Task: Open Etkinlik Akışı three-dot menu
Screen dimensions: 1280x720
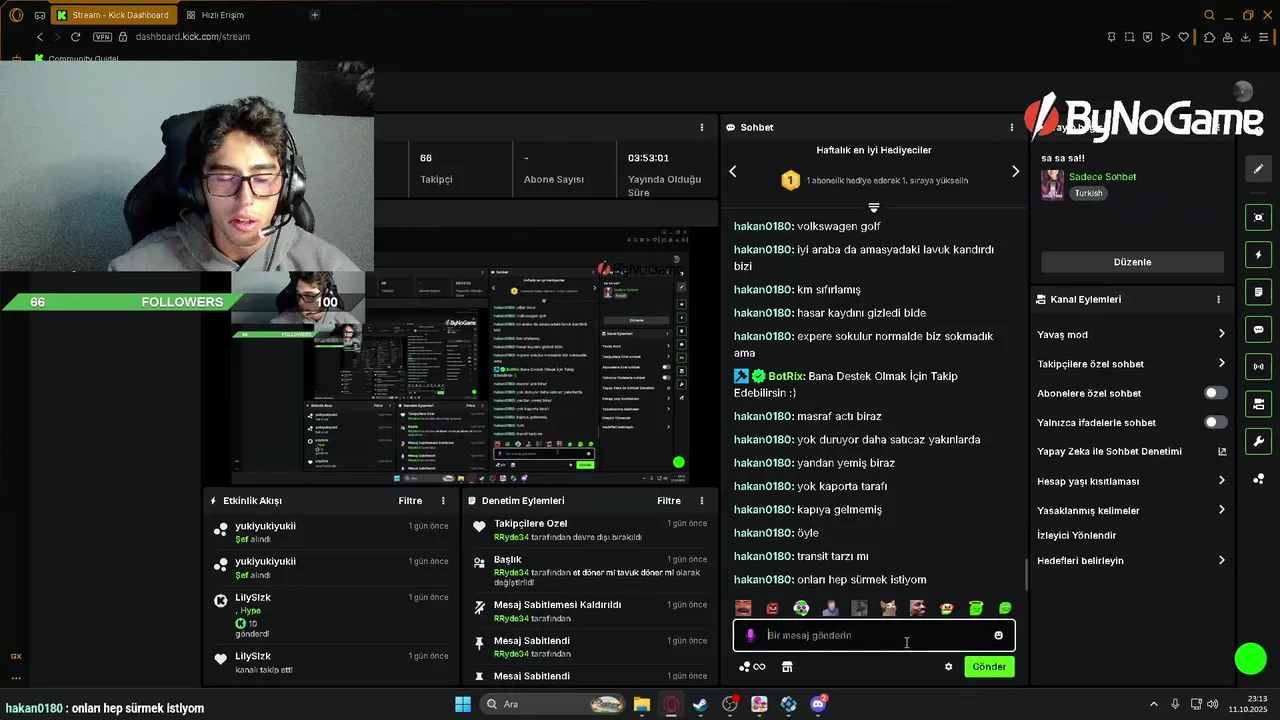Action: pyautogui.click(x=443, y=501)
